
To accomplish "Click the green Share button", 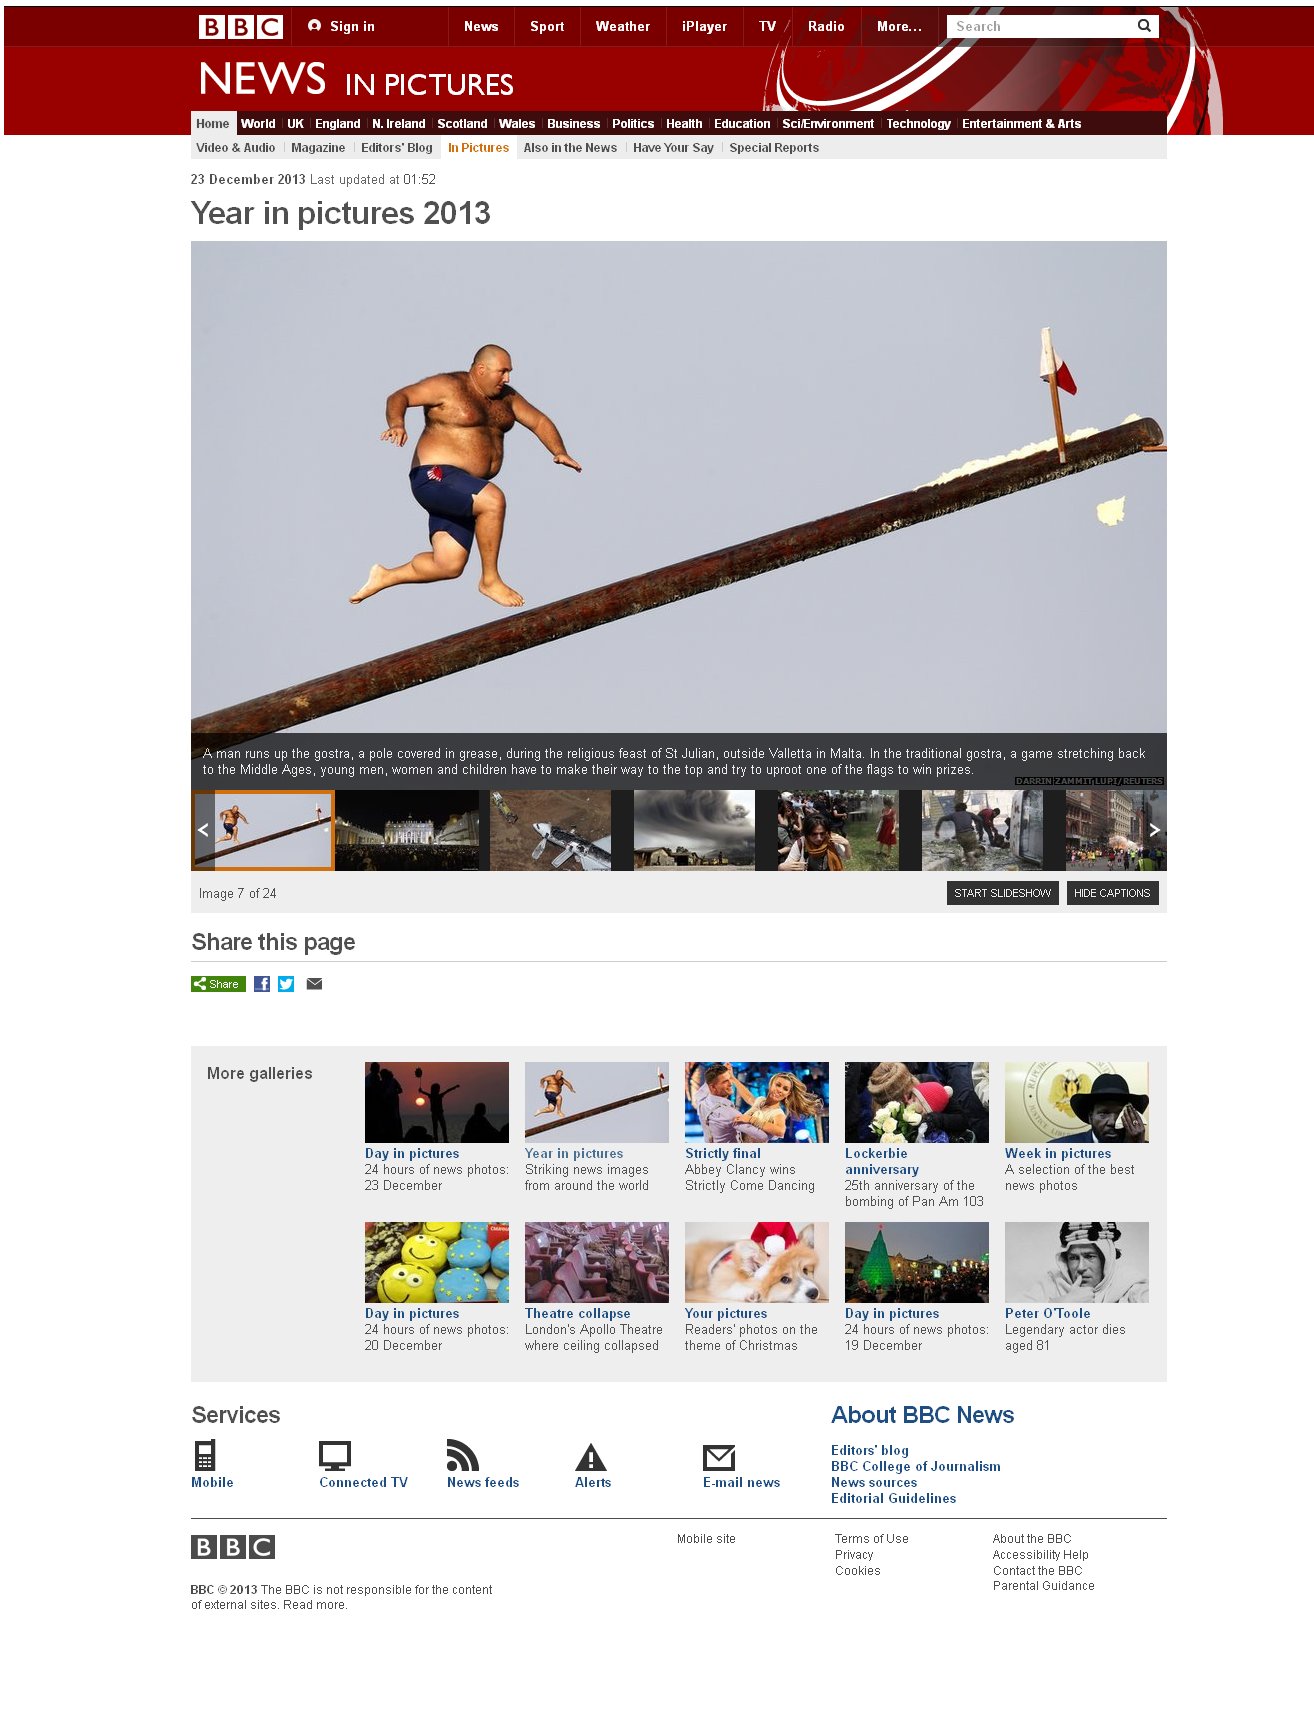I will (x=218, y=984).
